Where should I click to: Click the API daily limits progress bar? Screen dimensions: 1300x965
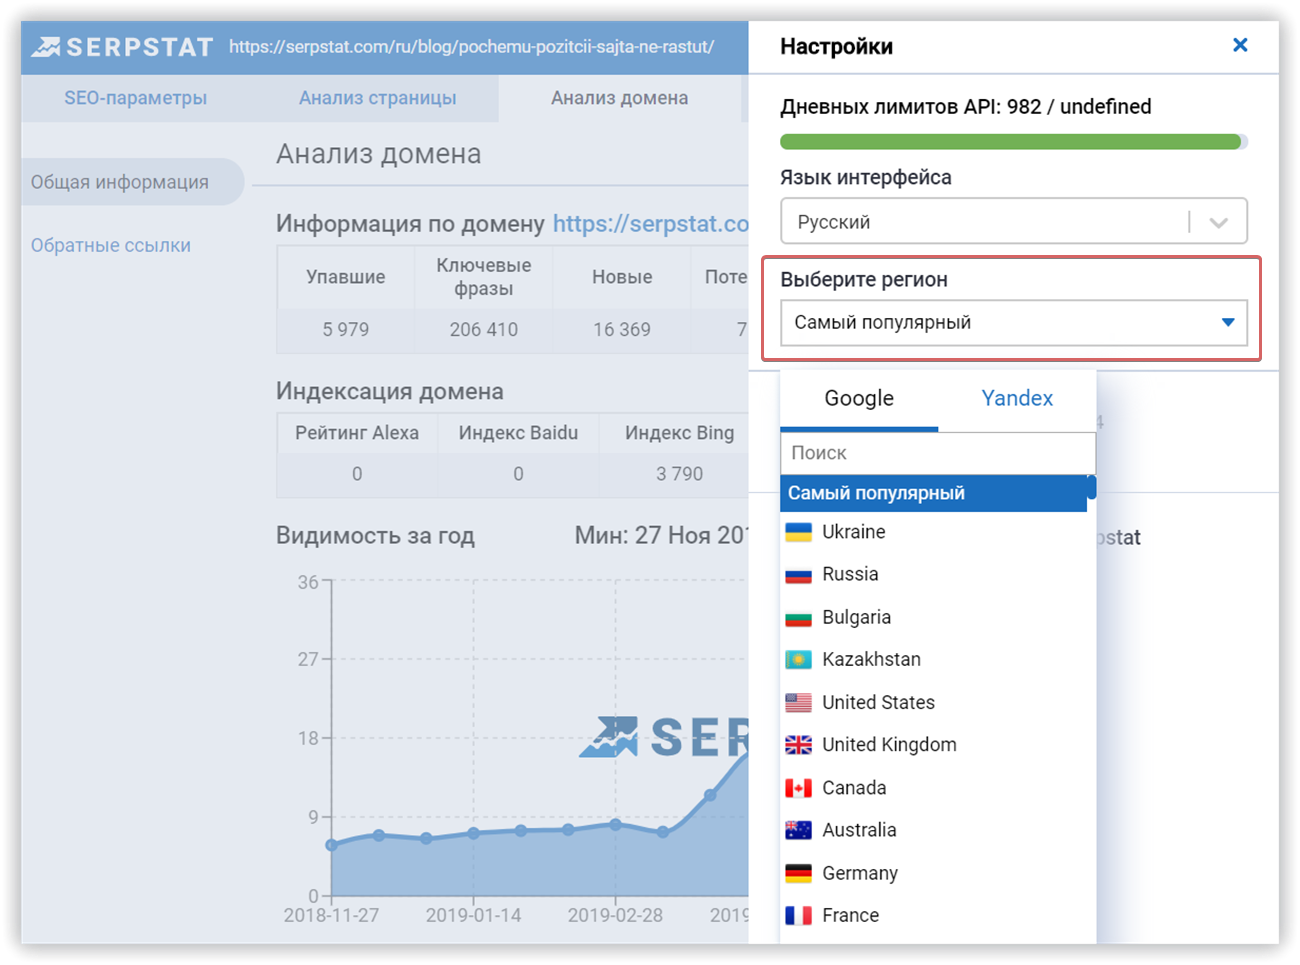pos(1014,142)
